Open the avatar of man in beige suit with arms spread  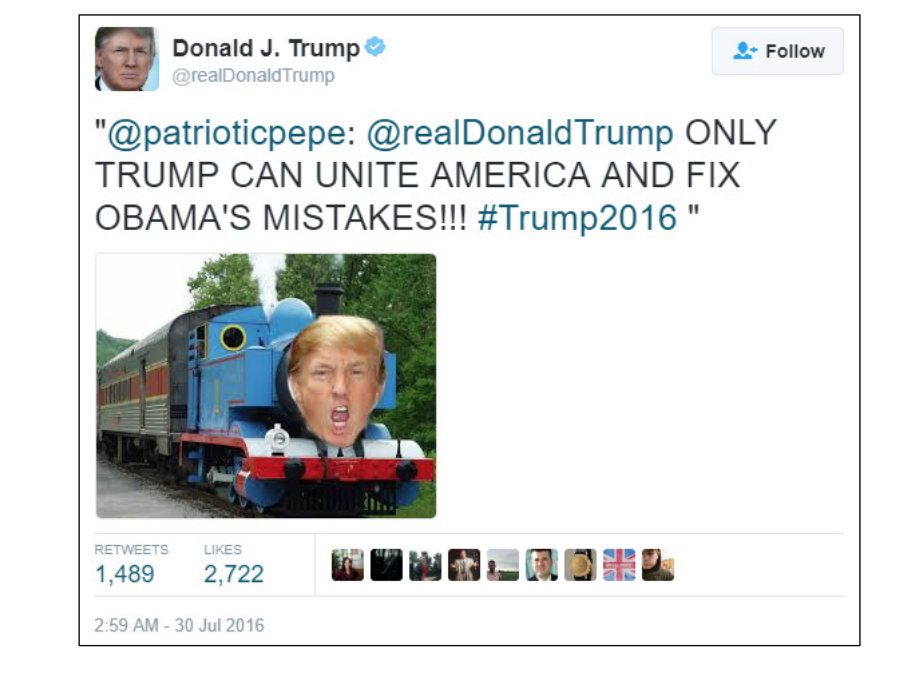pos(464,565)
